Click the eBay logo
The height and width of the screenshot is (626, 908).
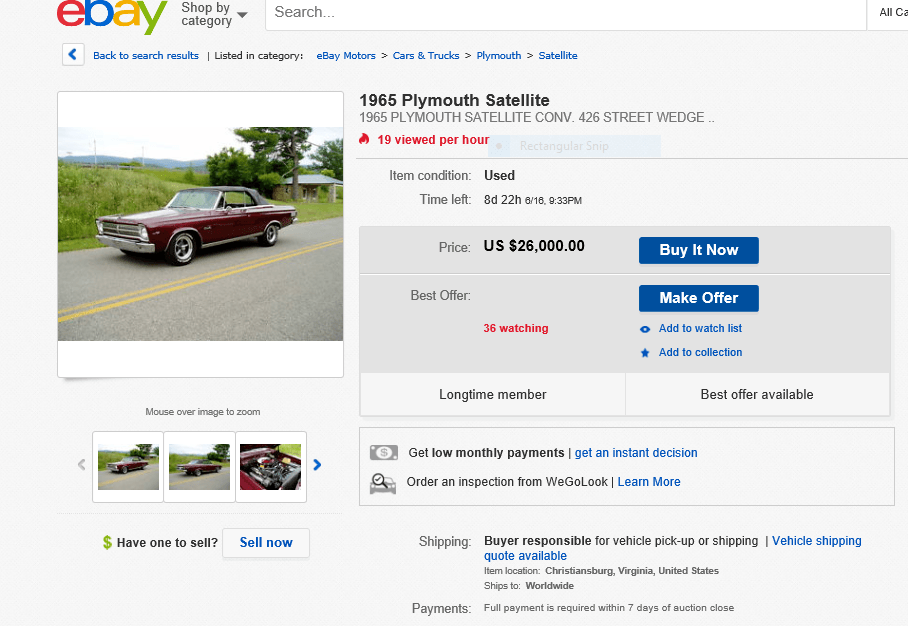click(x=112, y=14)
